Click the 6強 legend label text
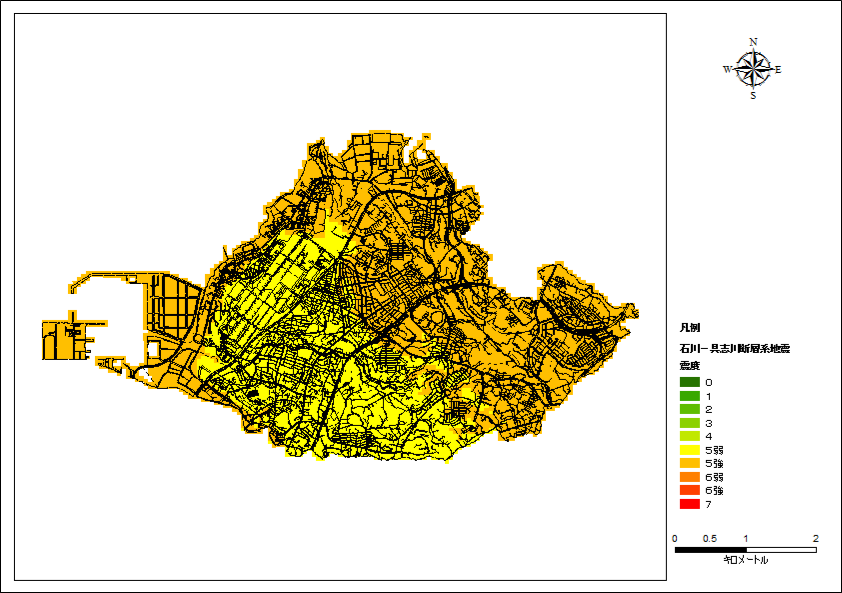Image resolution: width=842 pixels, height=593 pixels. (714, 490)
